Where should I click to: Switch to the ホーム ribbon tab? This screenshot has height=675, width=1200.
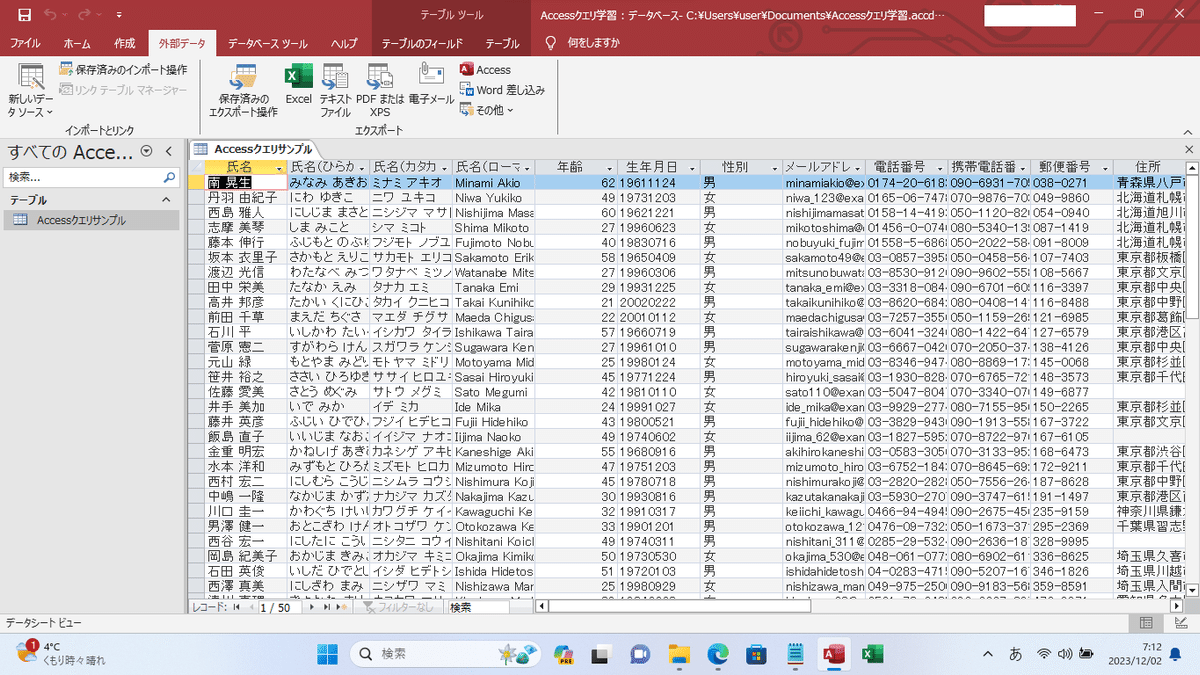point(77,43)
